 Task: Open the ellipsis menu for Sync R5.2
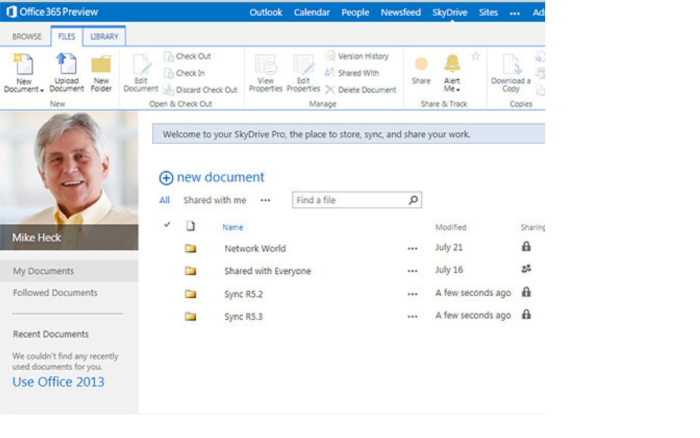click(x=412, y=294)
